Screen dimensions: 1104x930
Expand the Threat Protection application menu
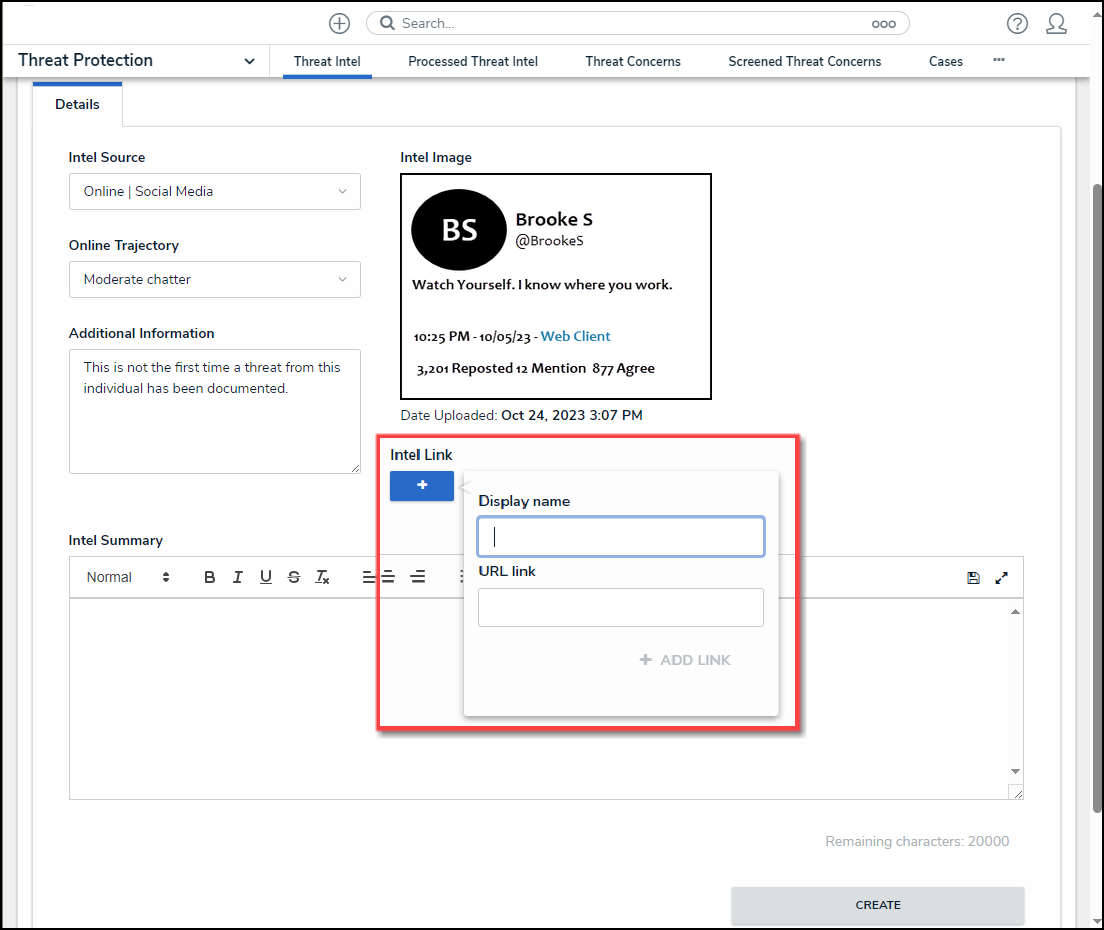pyautogui.click(x=249, y=61)
